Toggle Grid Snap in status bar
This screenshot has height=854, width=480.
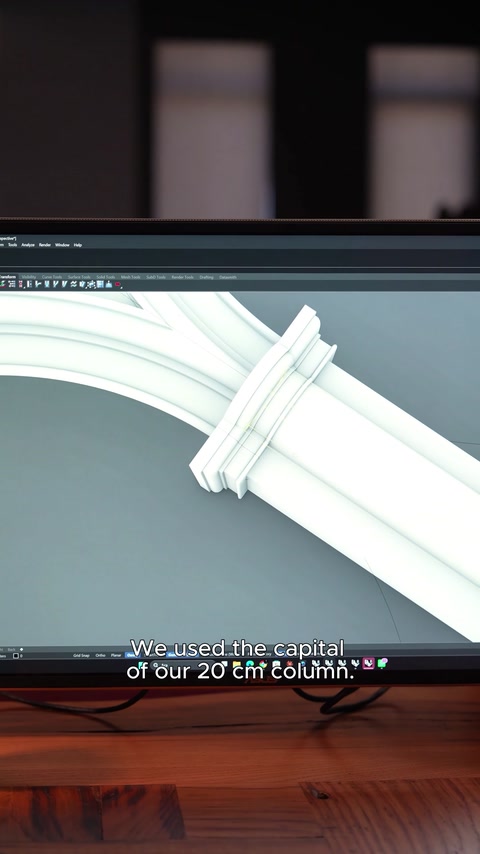(81, 655)
